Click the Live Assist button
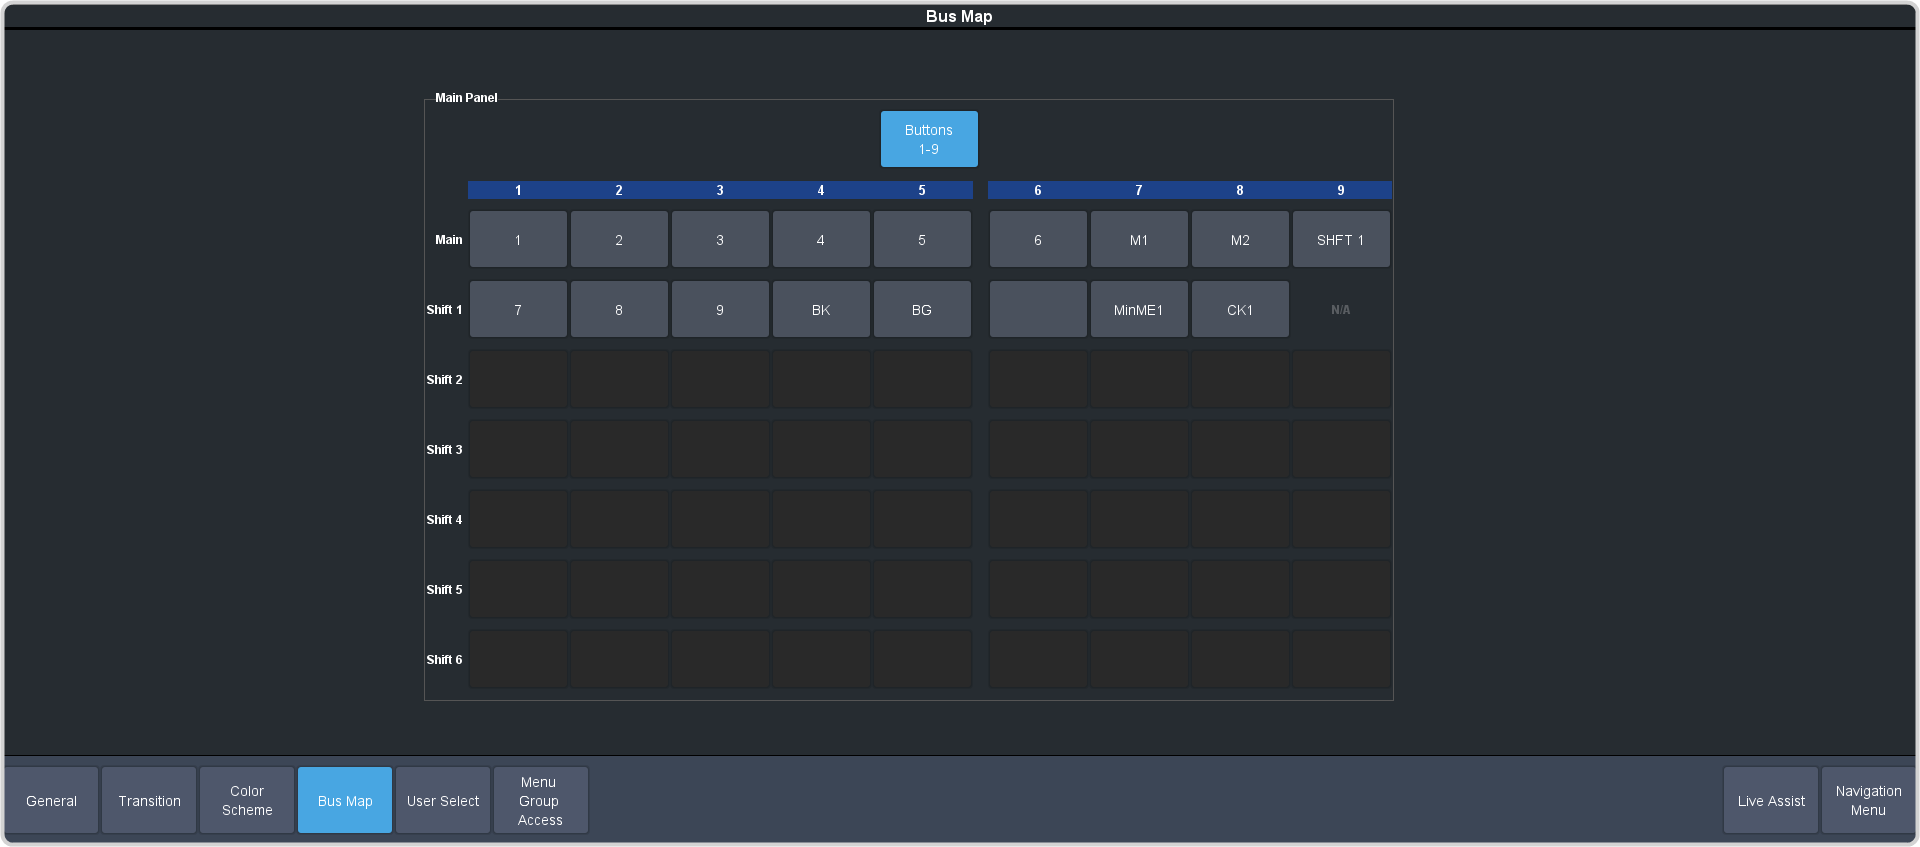Screen dimensions: 1920x847 tap(1771, 800)
